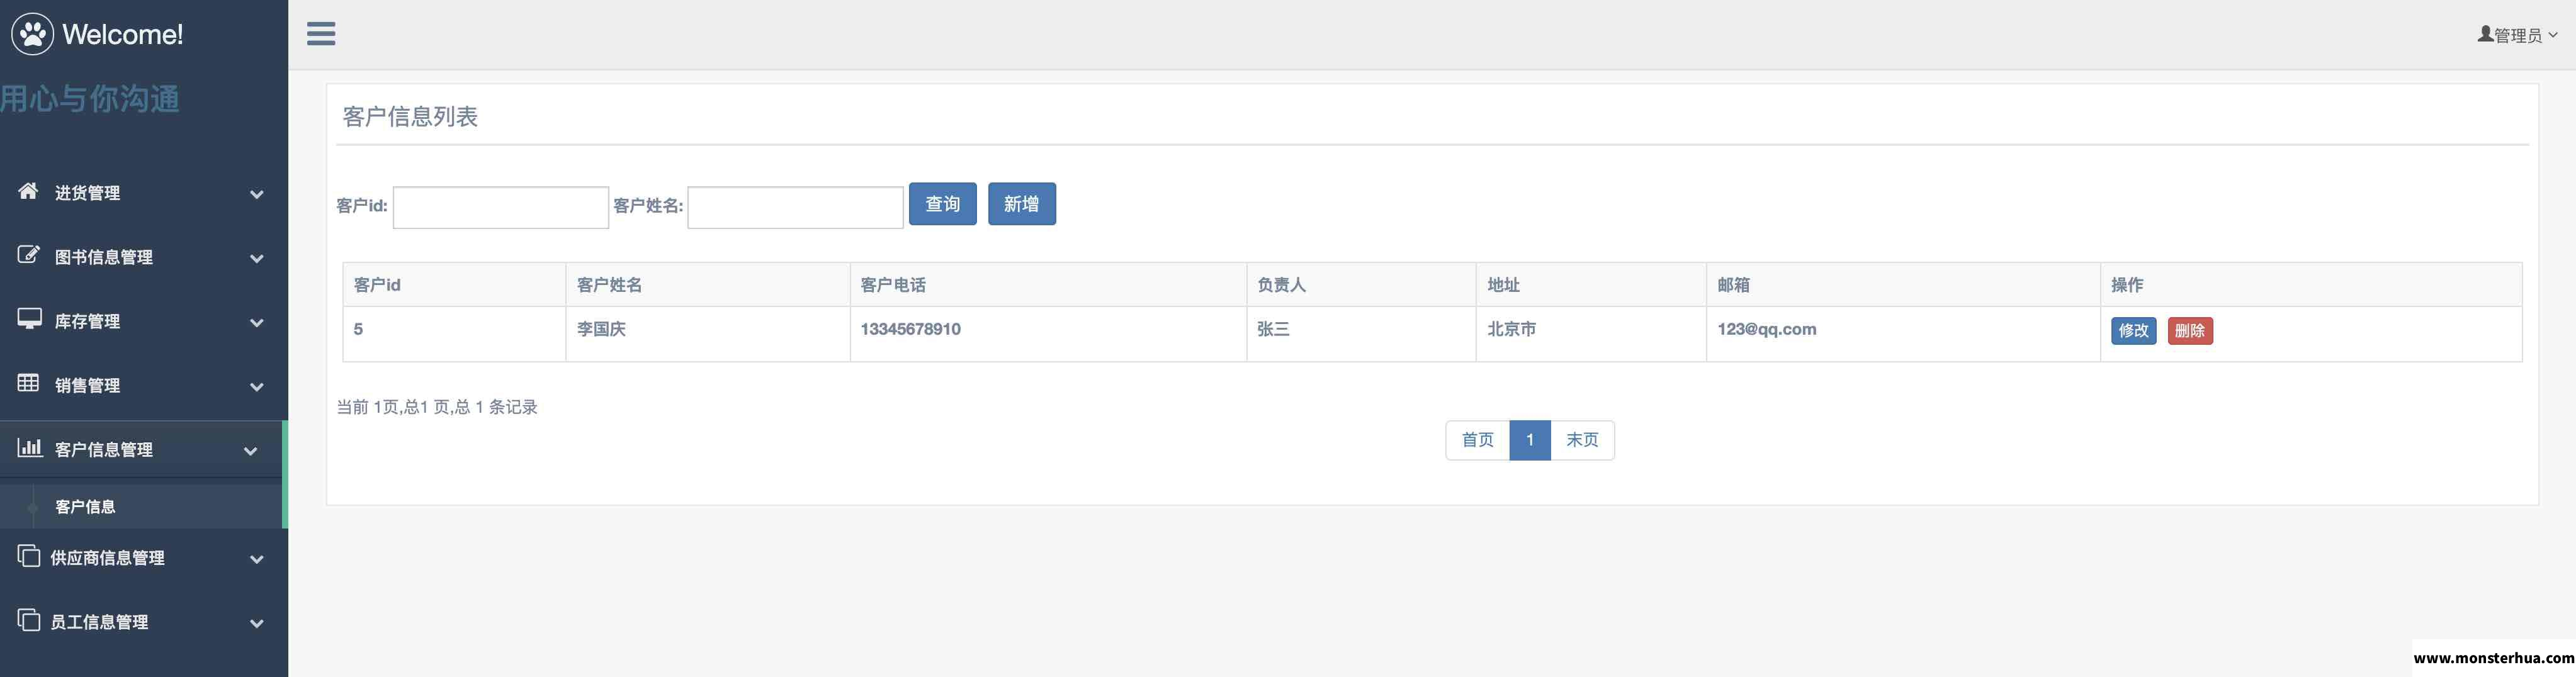Click the 查询 search button
Viewport: 2576px width, 677px height.
point(942,204)
